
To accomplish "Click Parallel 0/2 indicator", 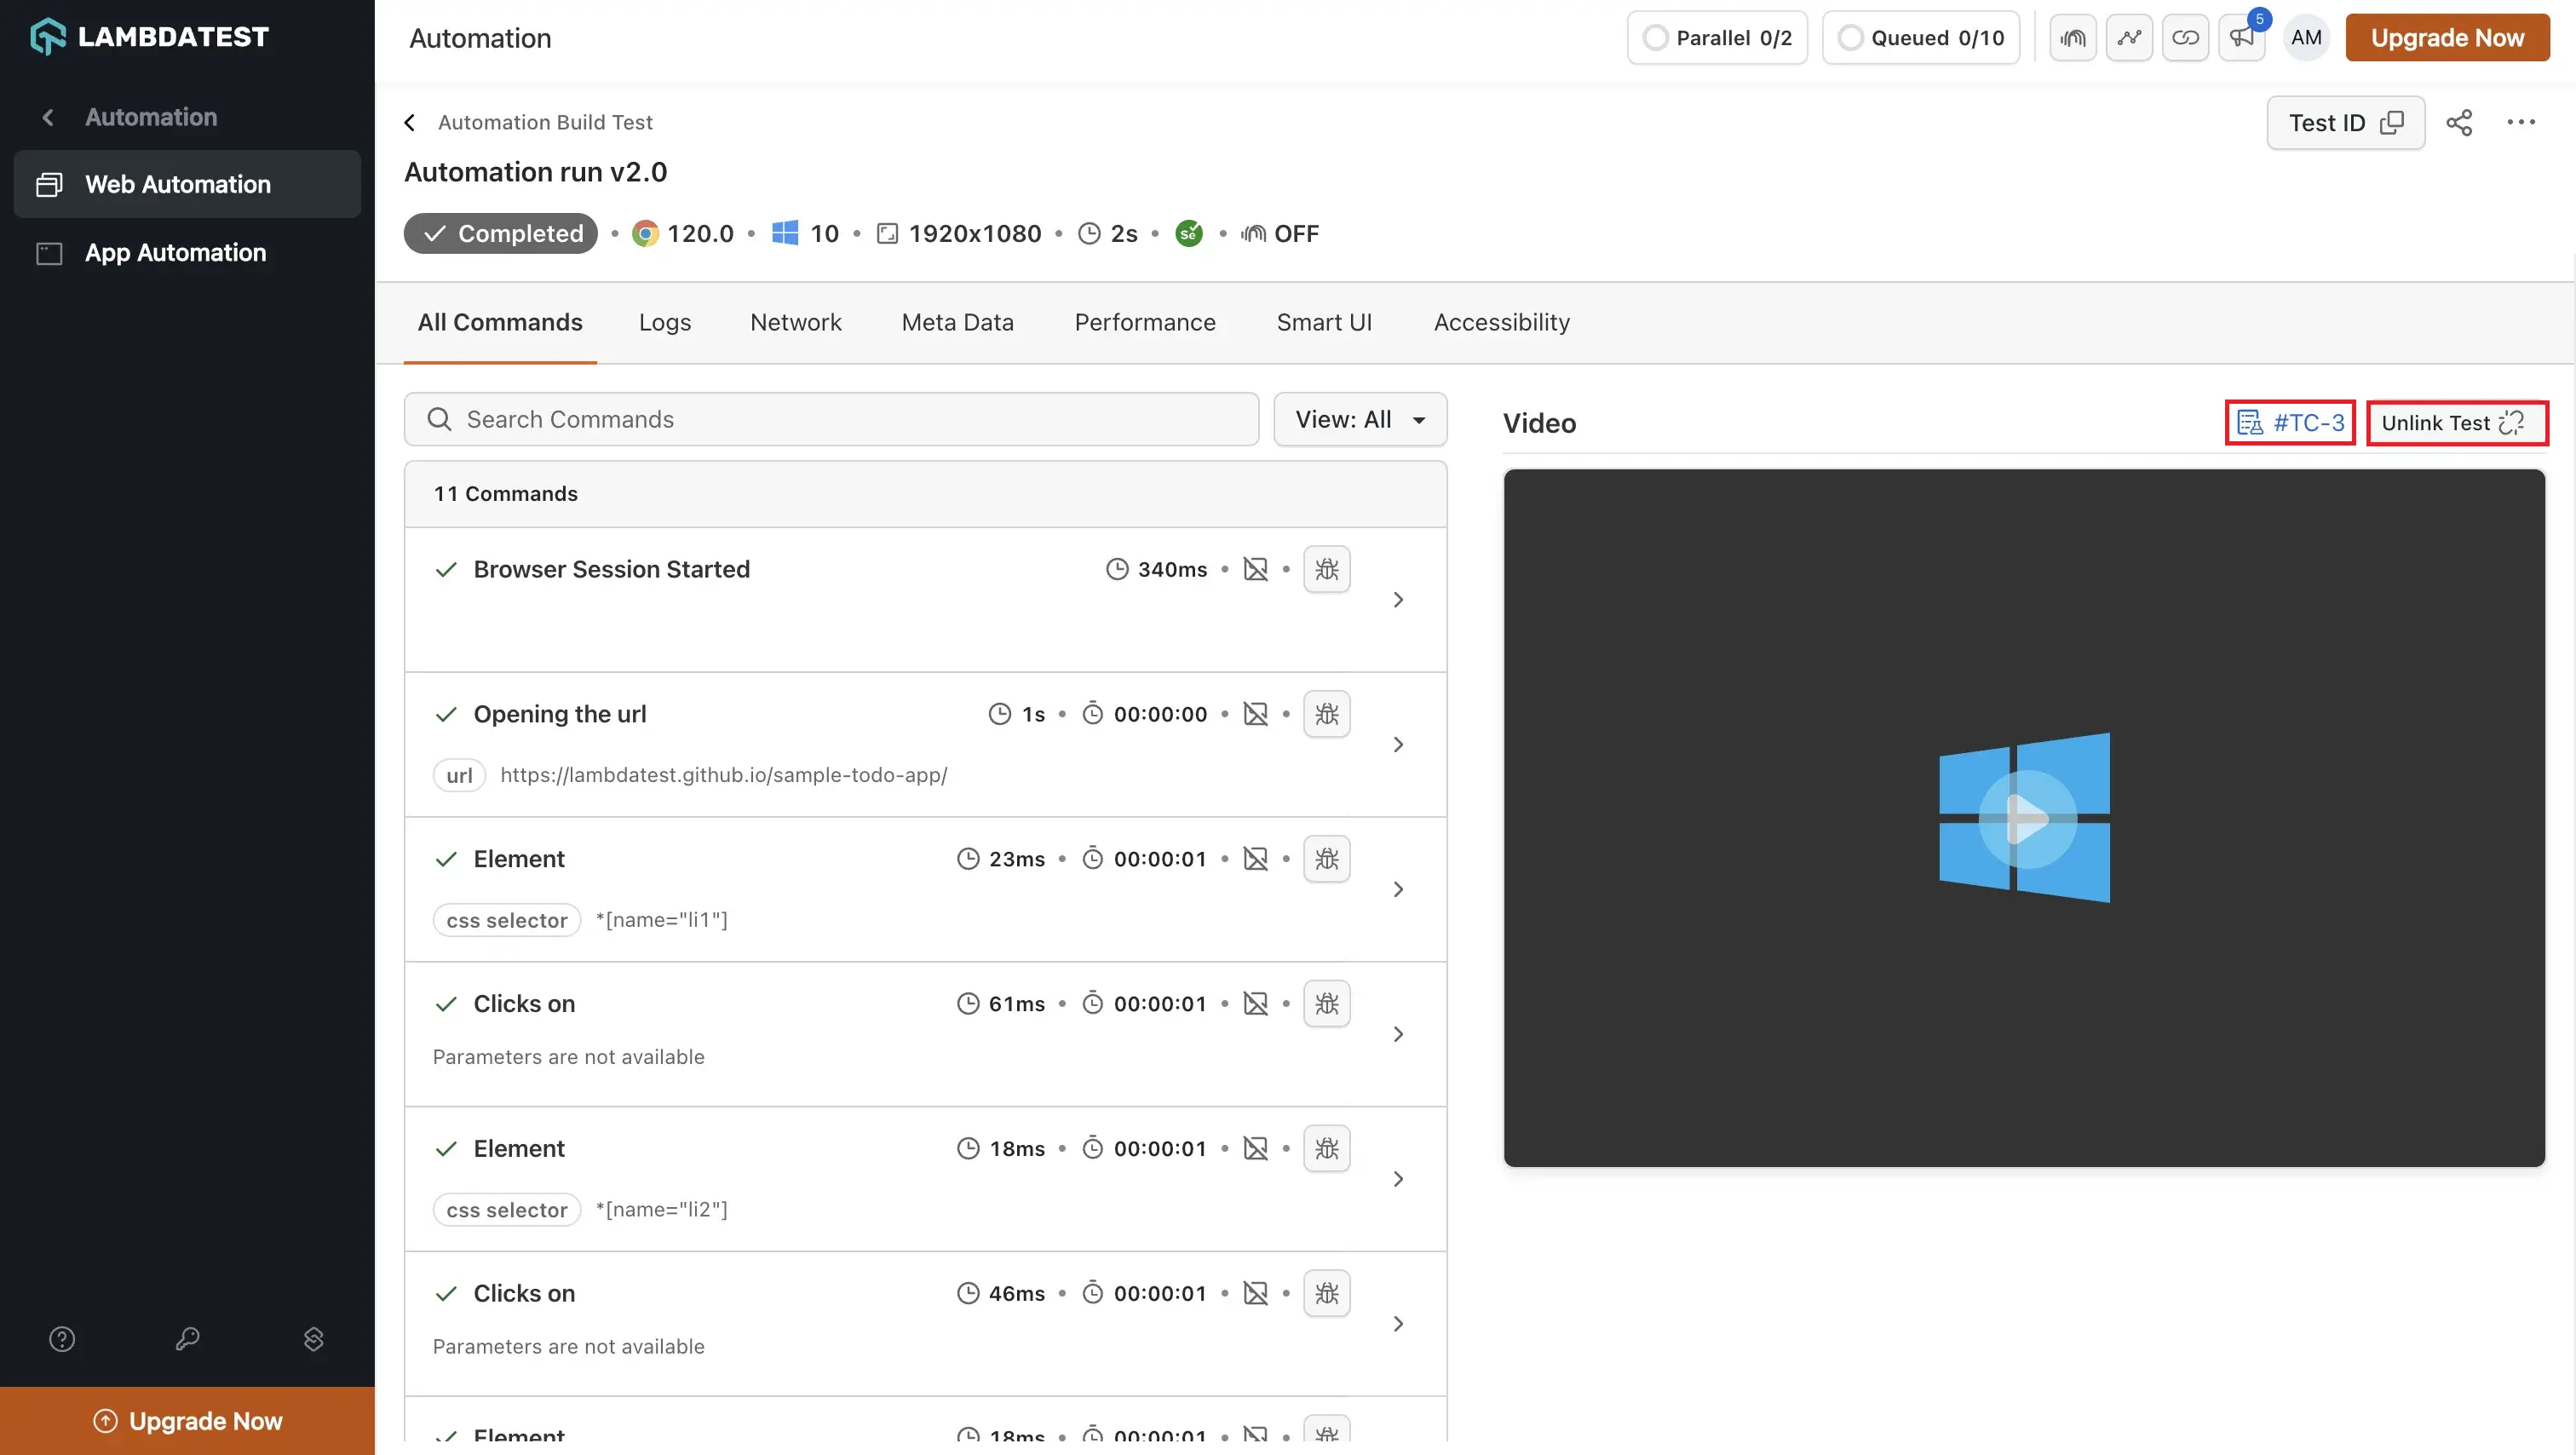I will pyautogui.click(x=1717, y=38).
